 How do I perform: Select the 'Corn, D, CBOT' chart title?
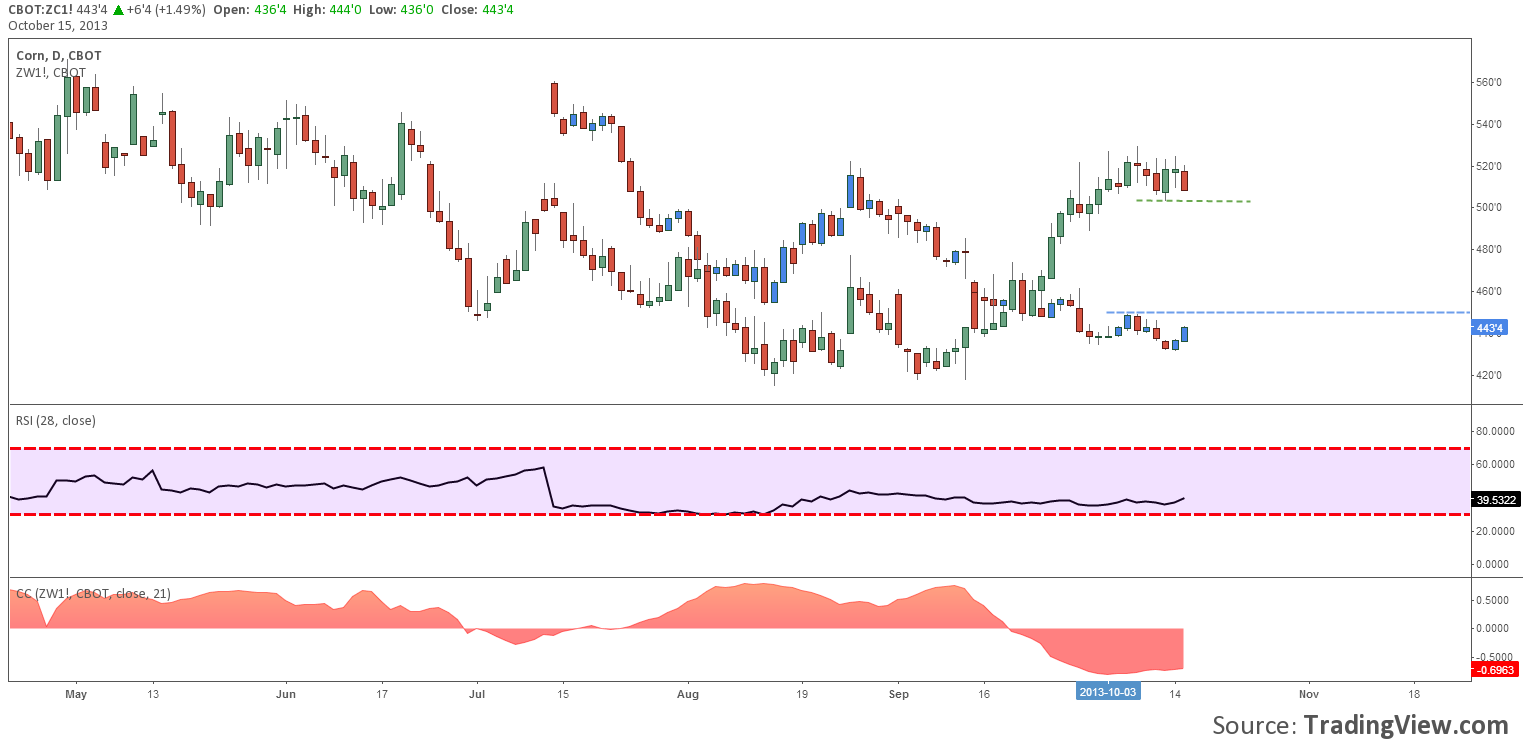[58, 56]
